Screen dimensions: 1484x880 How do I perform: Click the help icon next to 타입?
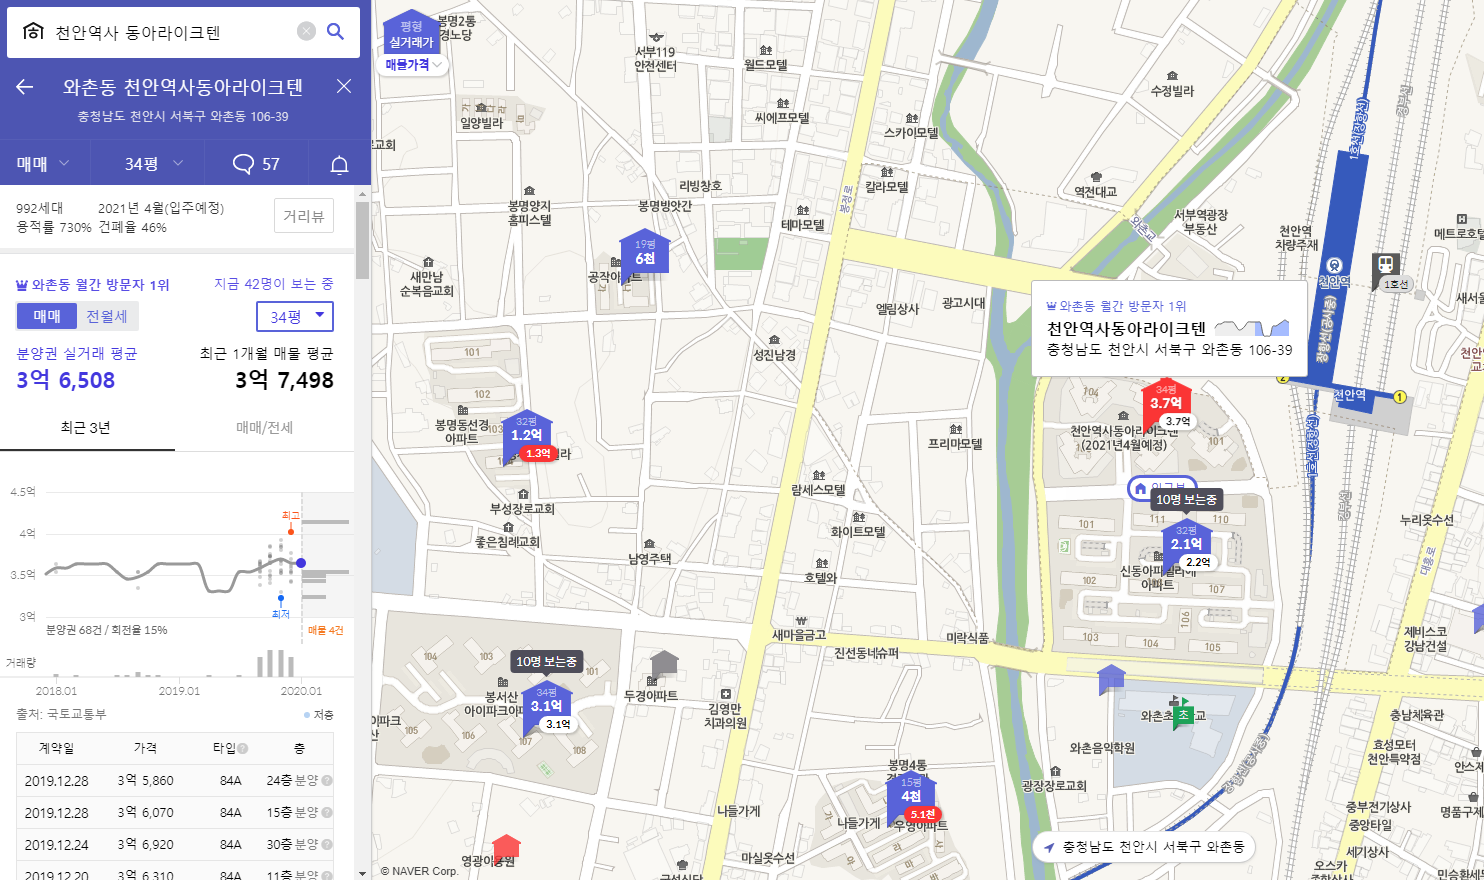coord(243,748)
